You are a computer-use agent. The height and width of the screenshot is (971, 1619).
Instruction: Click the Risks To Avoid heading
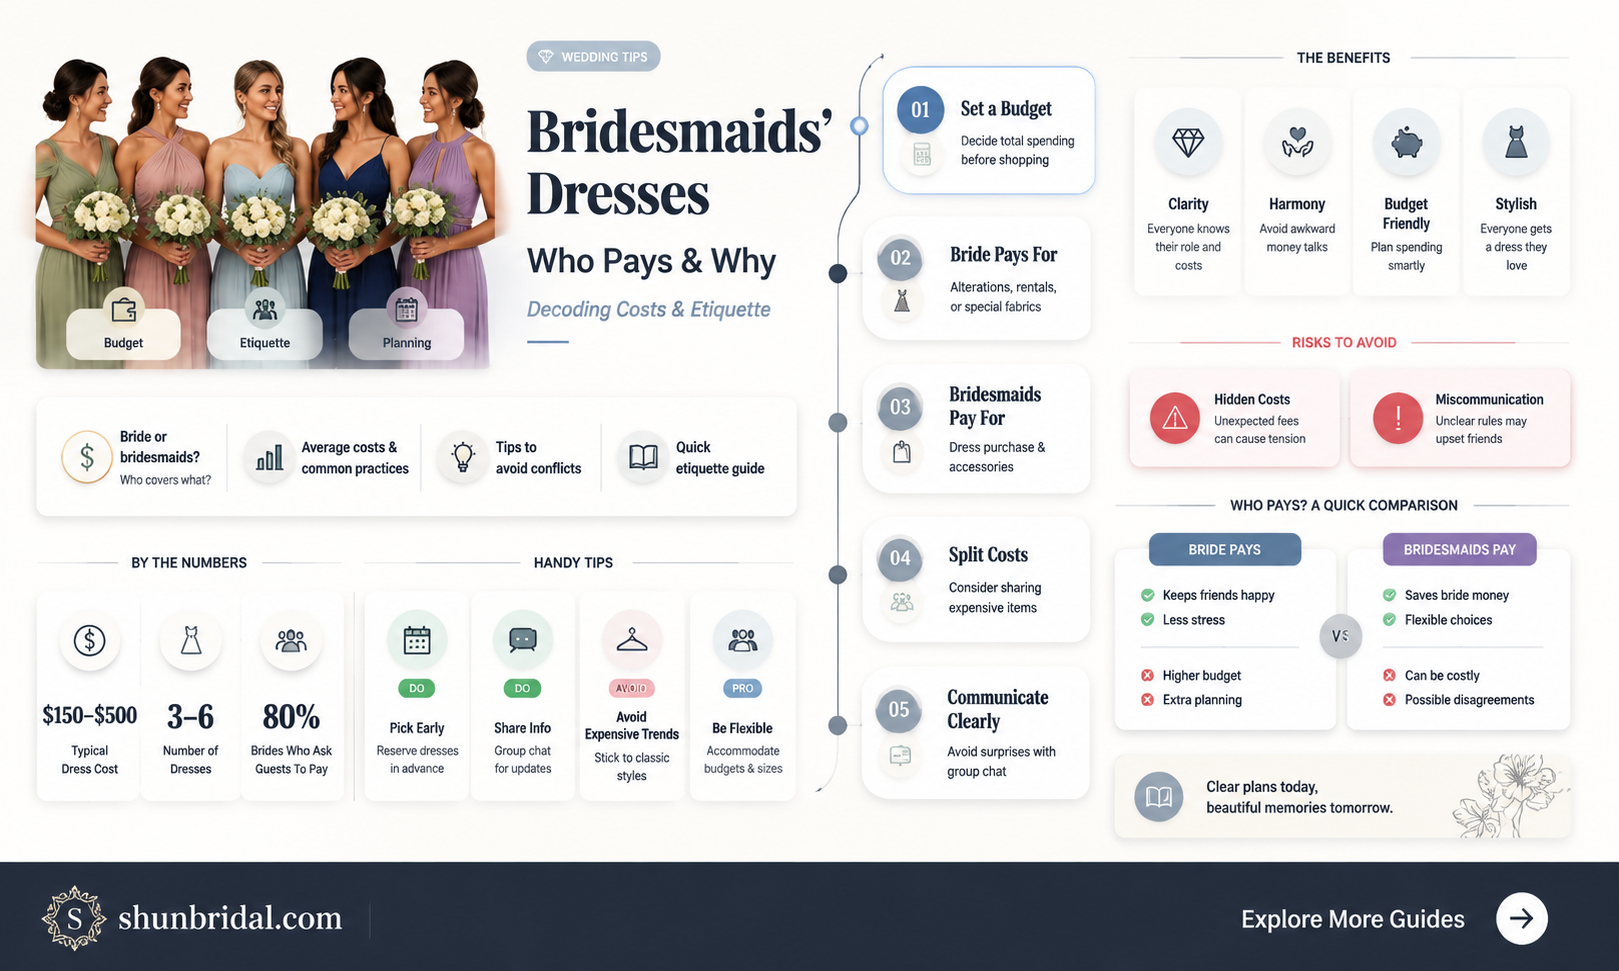(x=1344, y=342)
